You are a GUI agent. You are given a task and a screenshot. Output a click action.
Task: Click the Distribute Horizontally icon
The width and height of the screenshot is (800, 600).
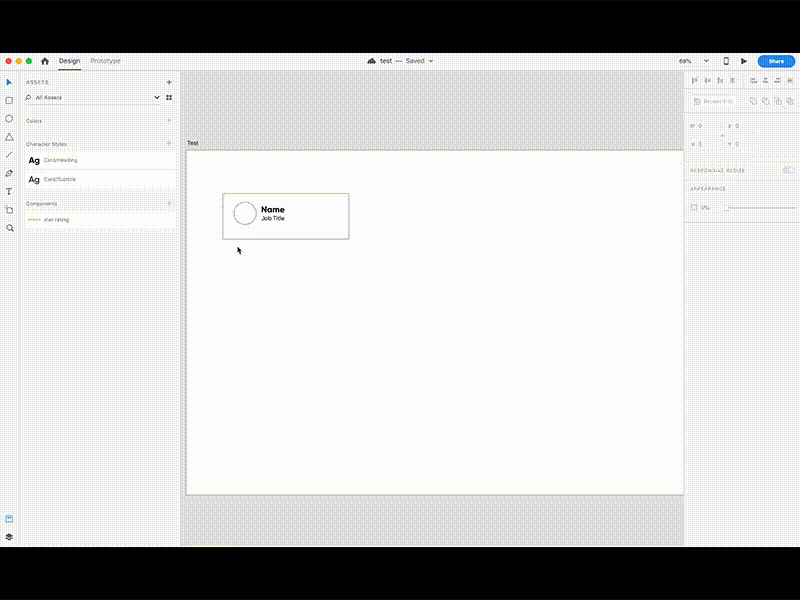(790, 81)
